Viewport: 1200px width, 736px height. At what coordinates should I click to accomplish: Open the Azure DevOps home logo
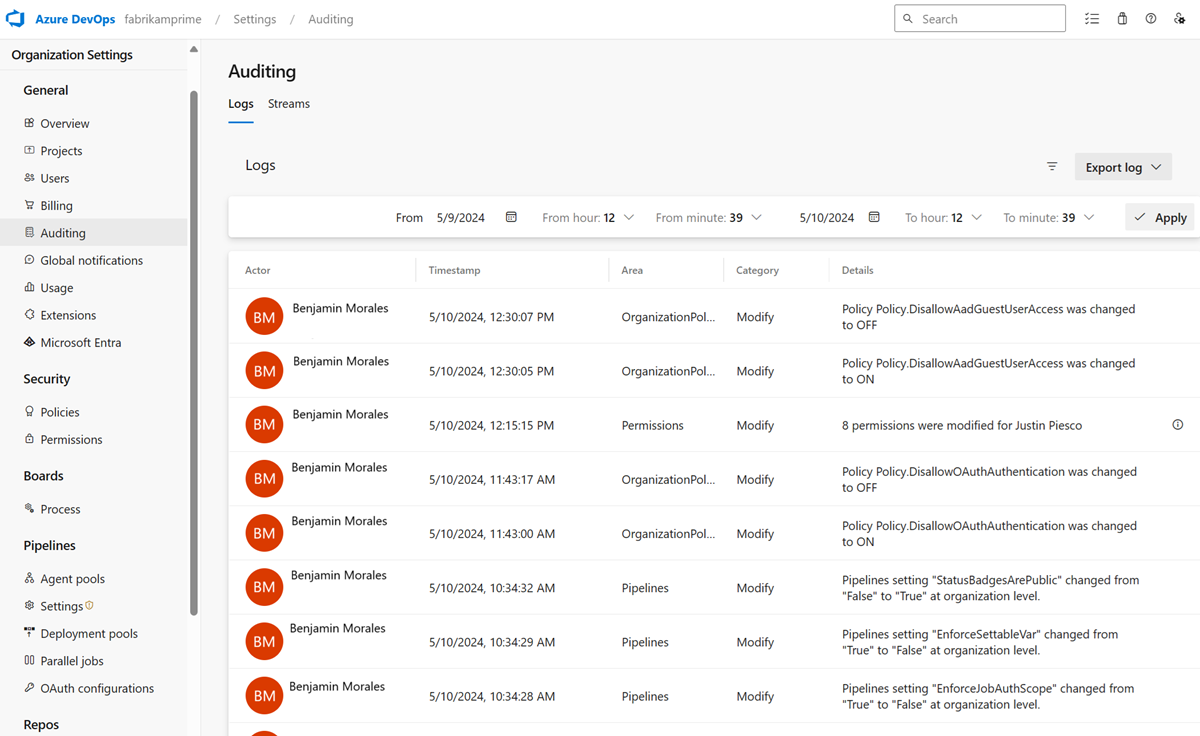pyautogui.click(x=14, y=18)
